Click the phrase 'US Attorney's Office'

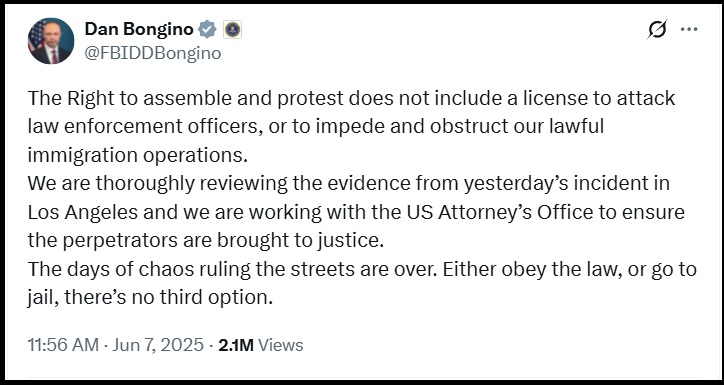coord(499,212)
